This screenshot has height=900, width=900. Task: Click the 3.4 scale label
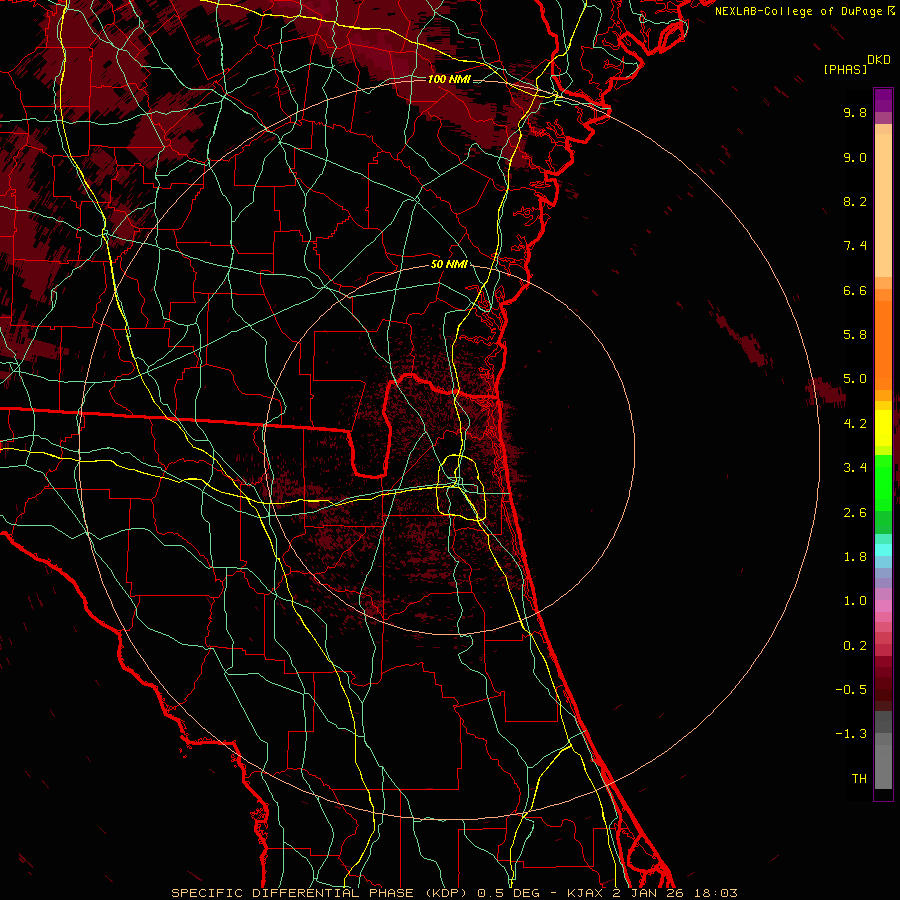pos(855,468)
